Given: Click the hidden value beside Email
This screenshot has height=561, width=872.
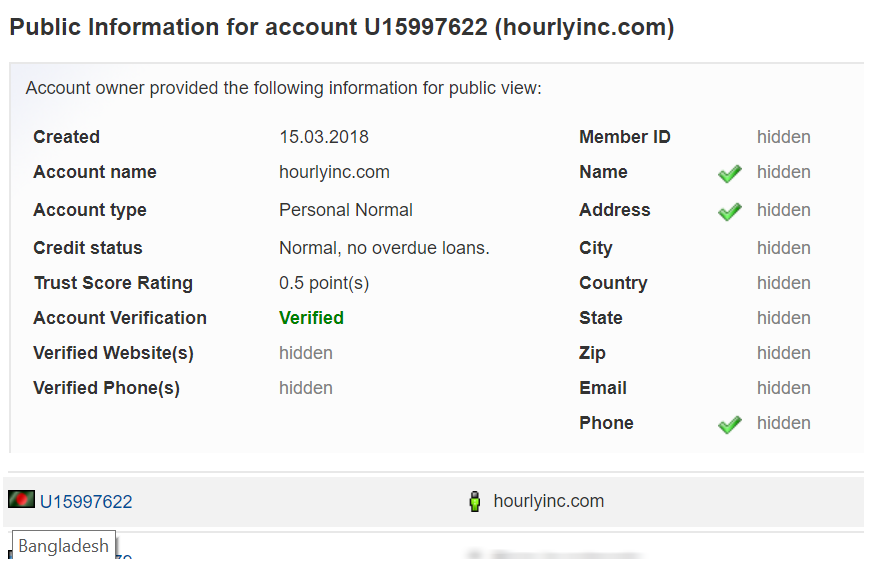Looking at the screenshot, I should pos(783,388).
